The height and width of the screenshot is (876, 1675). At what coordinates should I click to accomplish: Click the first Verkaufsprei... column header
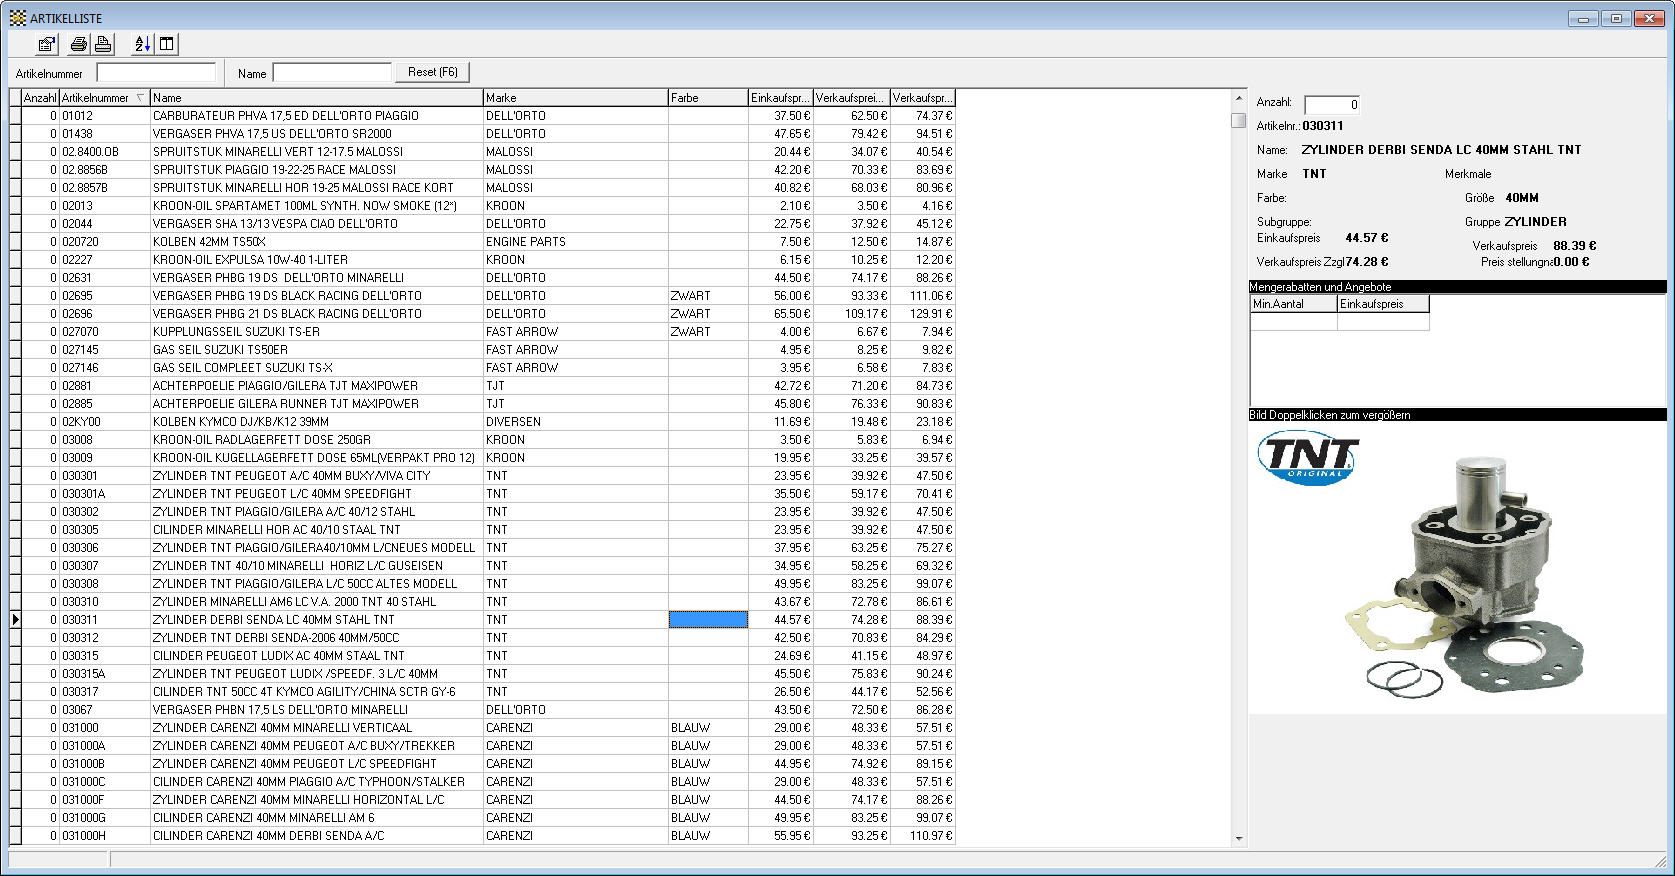(x=851, y=98)
